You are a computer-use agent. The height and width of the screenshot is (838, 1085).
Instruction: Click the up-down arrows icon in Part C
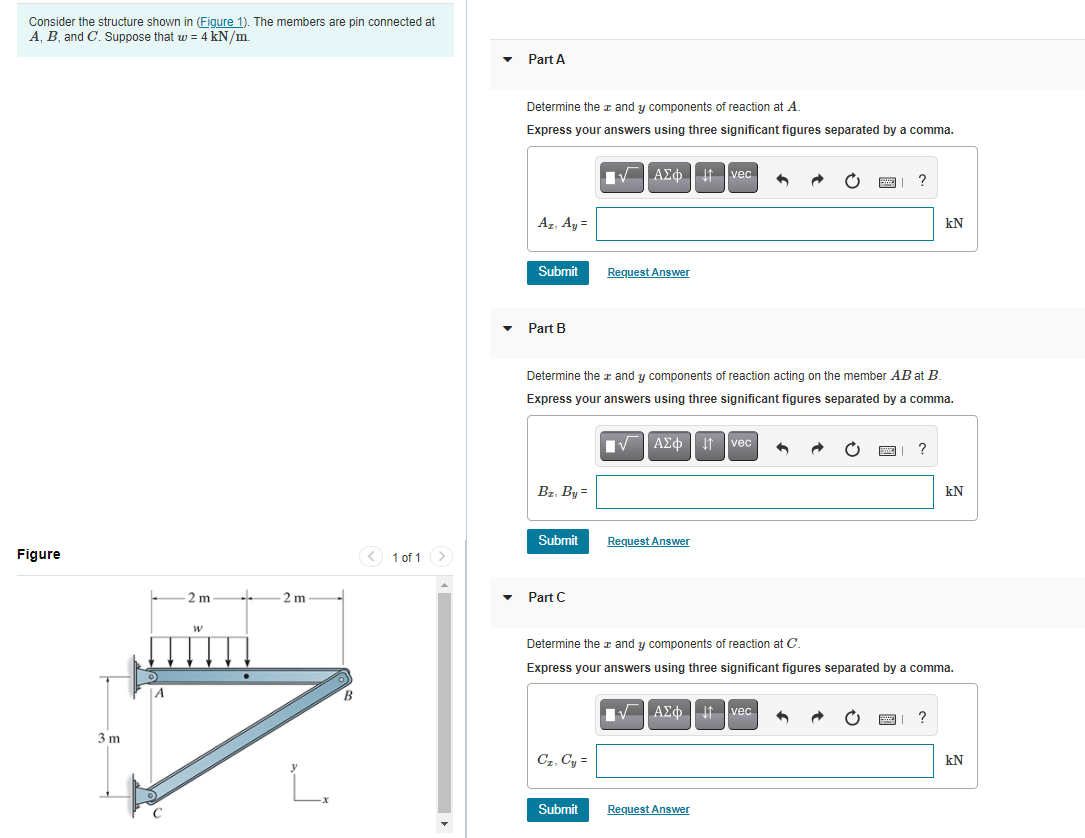709,715
